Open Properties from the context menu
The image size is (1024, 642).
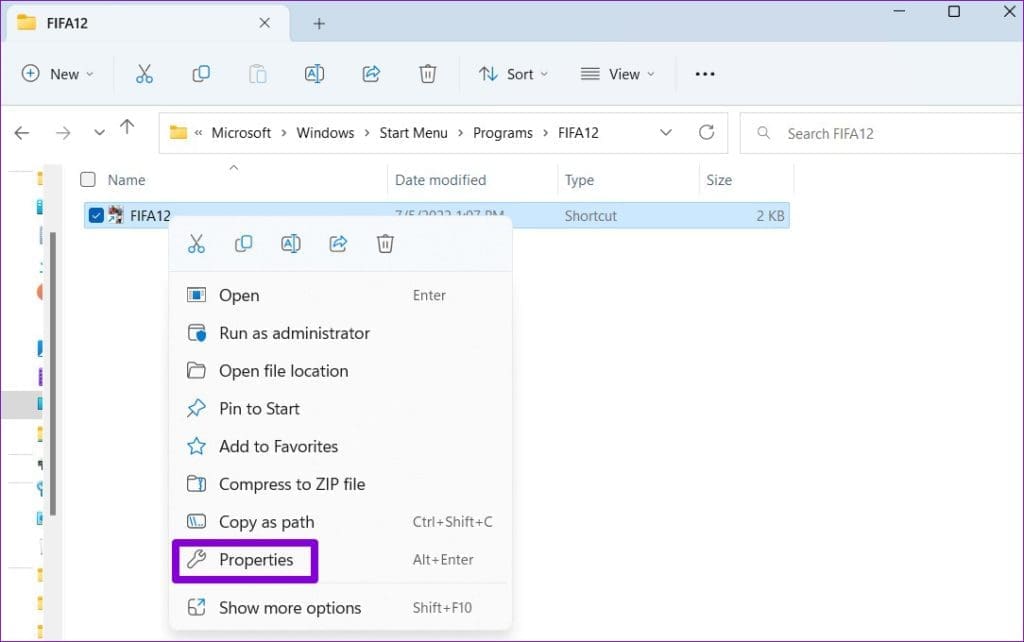tap(258, 560)
